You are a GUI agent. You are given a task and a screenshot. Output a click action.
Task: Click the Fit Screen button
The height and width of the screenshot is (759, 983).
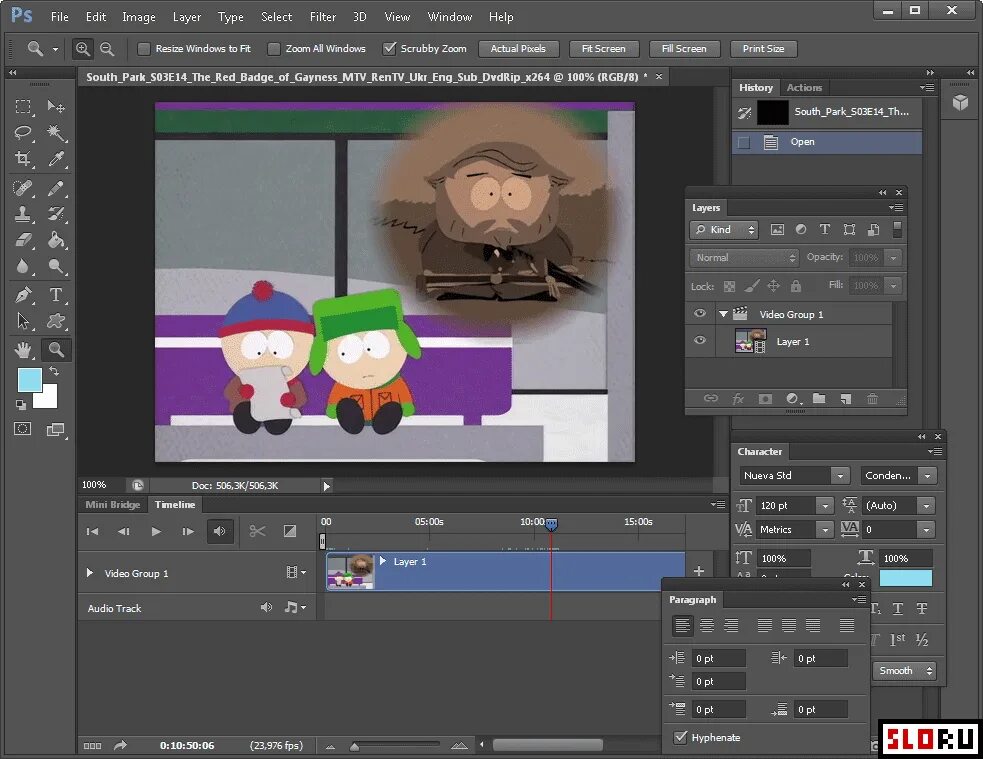[x=604, y=49]
